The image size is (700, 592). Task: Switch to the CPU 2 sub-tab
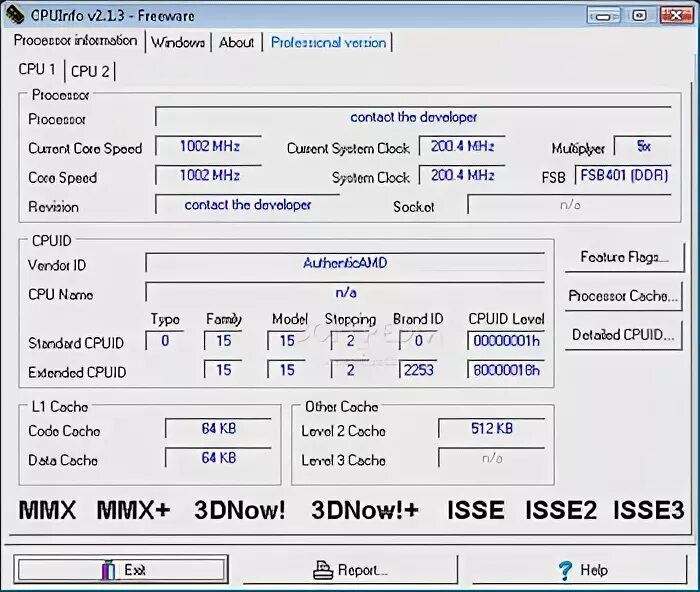(90, 71)
